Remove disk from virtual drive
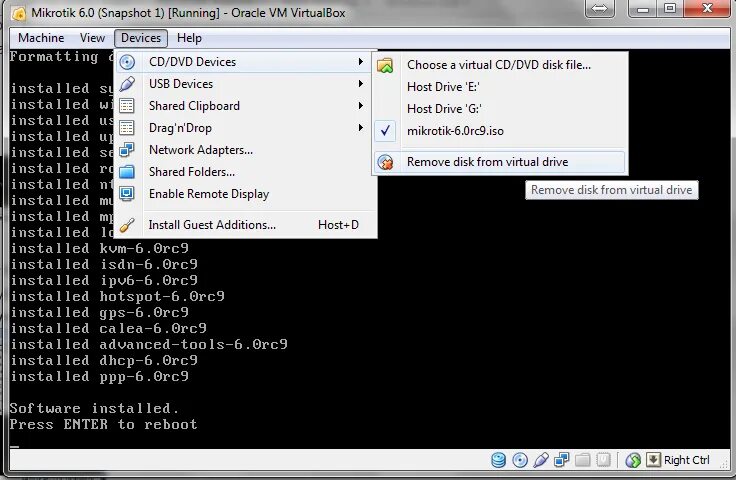The width and height of the screenshot is (736, 480). (500, 162)
